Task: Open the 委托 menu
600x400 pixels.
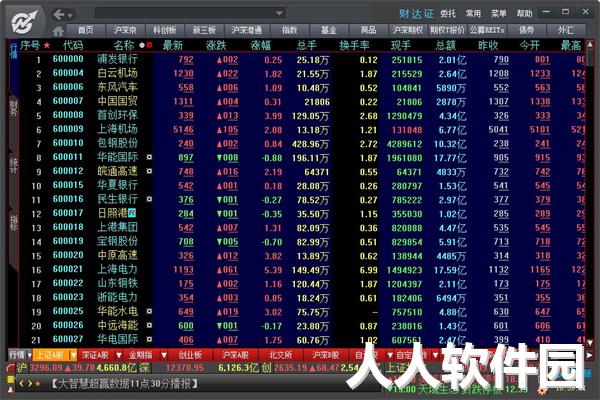Action: click(x=448, y=14)
